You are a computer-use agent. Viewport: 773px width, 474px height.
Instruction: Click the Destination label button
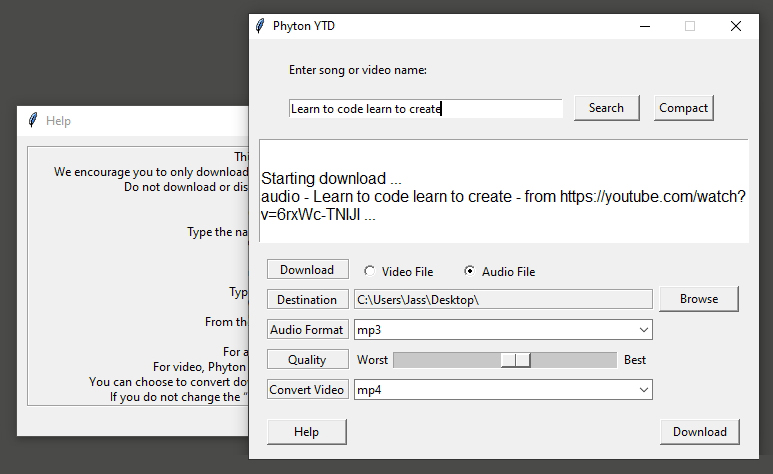coord(308,299)
